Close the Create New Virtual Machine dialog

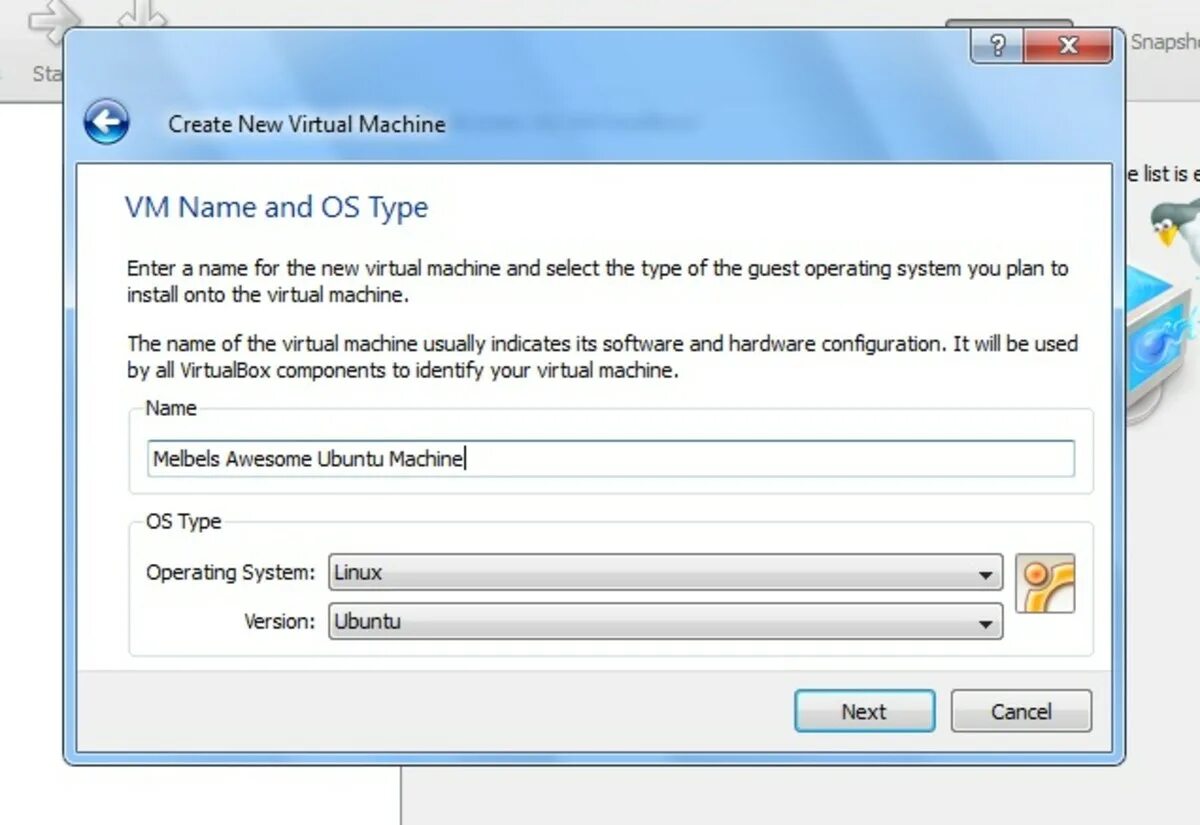pyautogui.click(x=1068, y=45)
